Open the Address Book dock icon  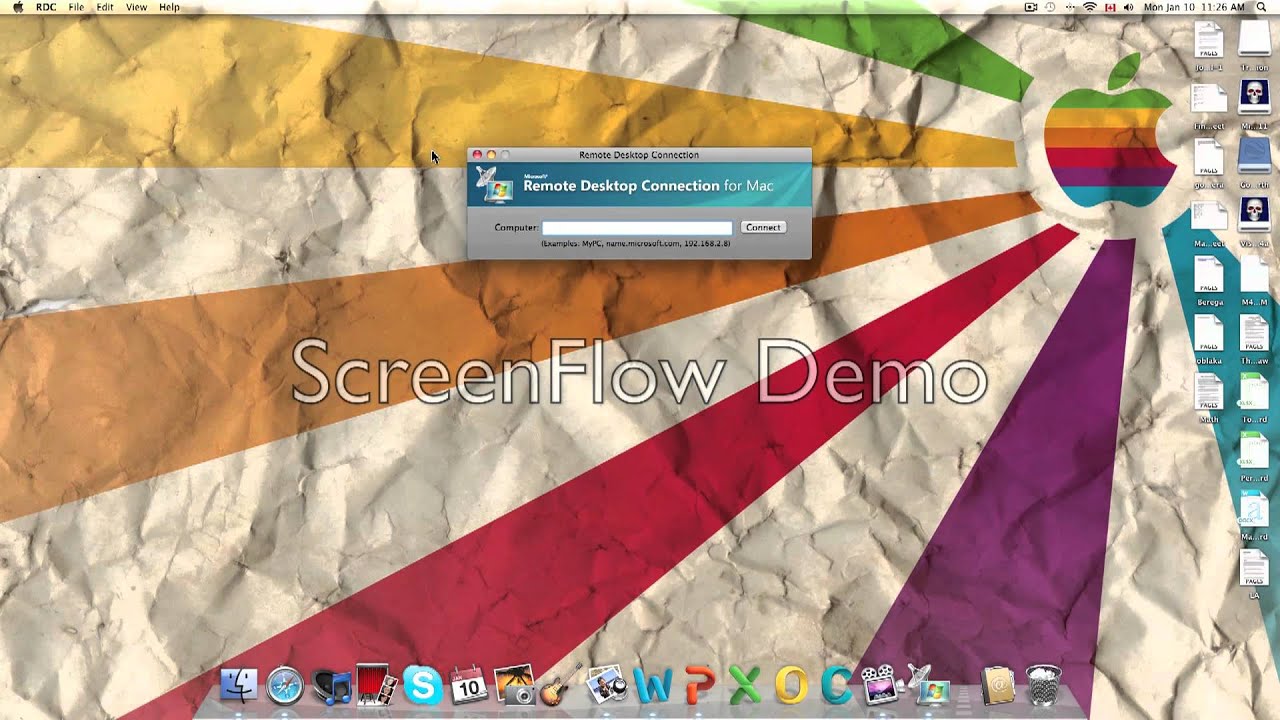point(998,686)
